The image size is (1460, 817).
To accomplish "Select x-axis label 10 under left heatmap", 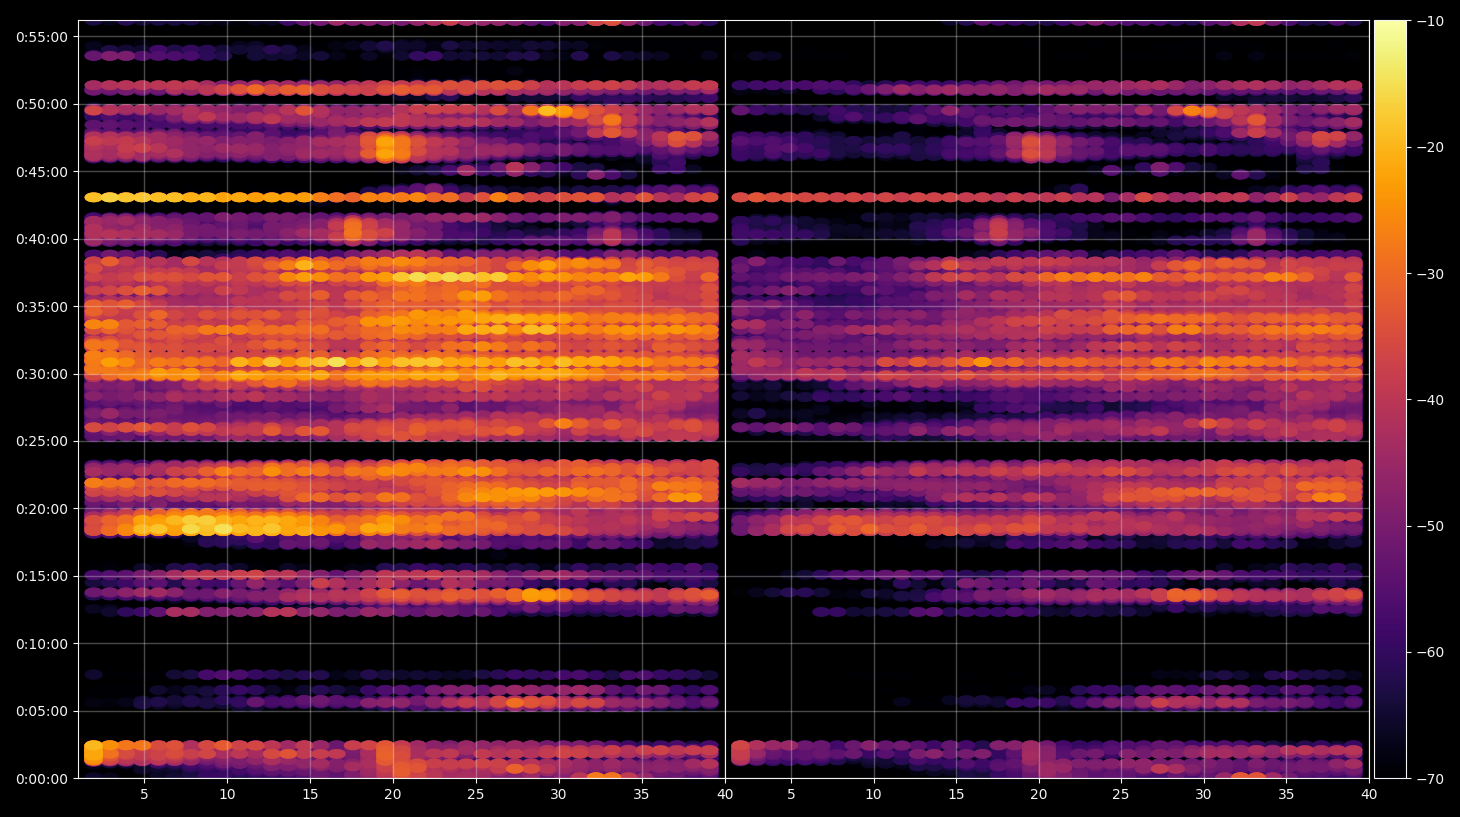I will click(227, 795).
